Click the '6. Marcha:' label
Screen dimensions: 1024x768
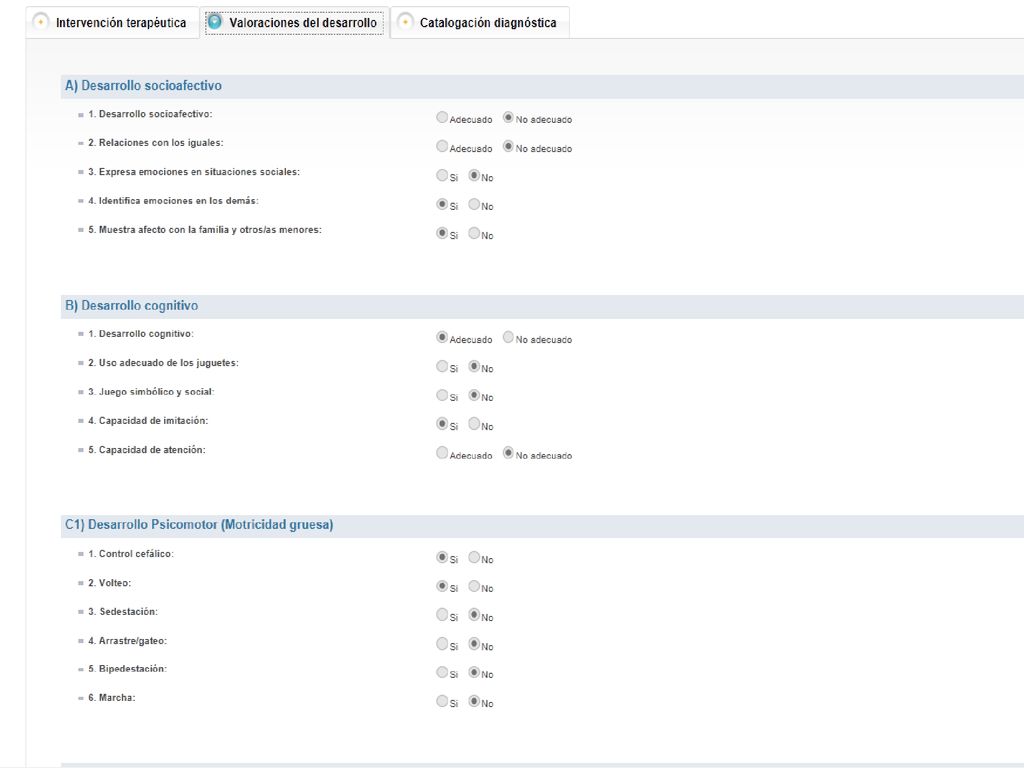[112, 698]
